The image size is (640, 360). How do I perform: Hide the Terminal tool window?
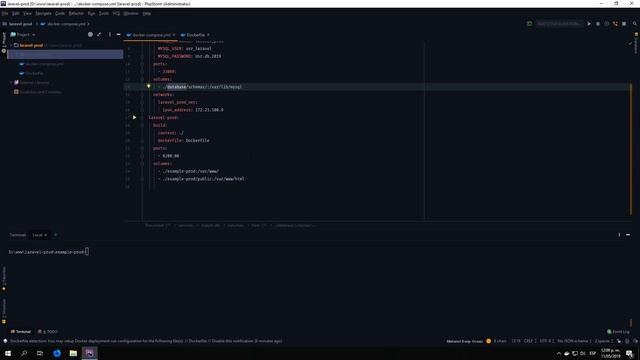(628, 235)
